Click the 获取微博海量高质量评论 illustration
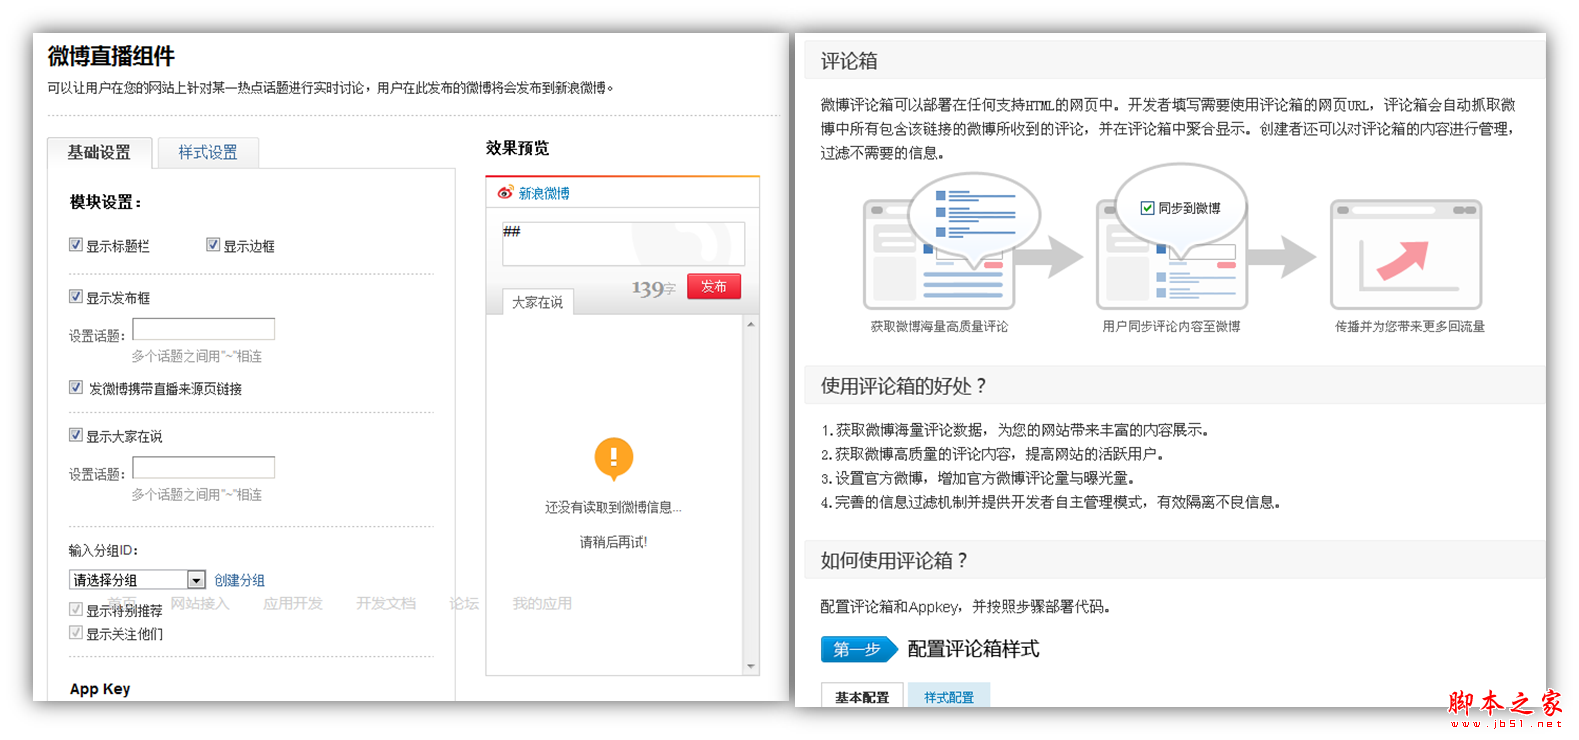This screenshot has width=1579, height=740. [x=939, y=254]
